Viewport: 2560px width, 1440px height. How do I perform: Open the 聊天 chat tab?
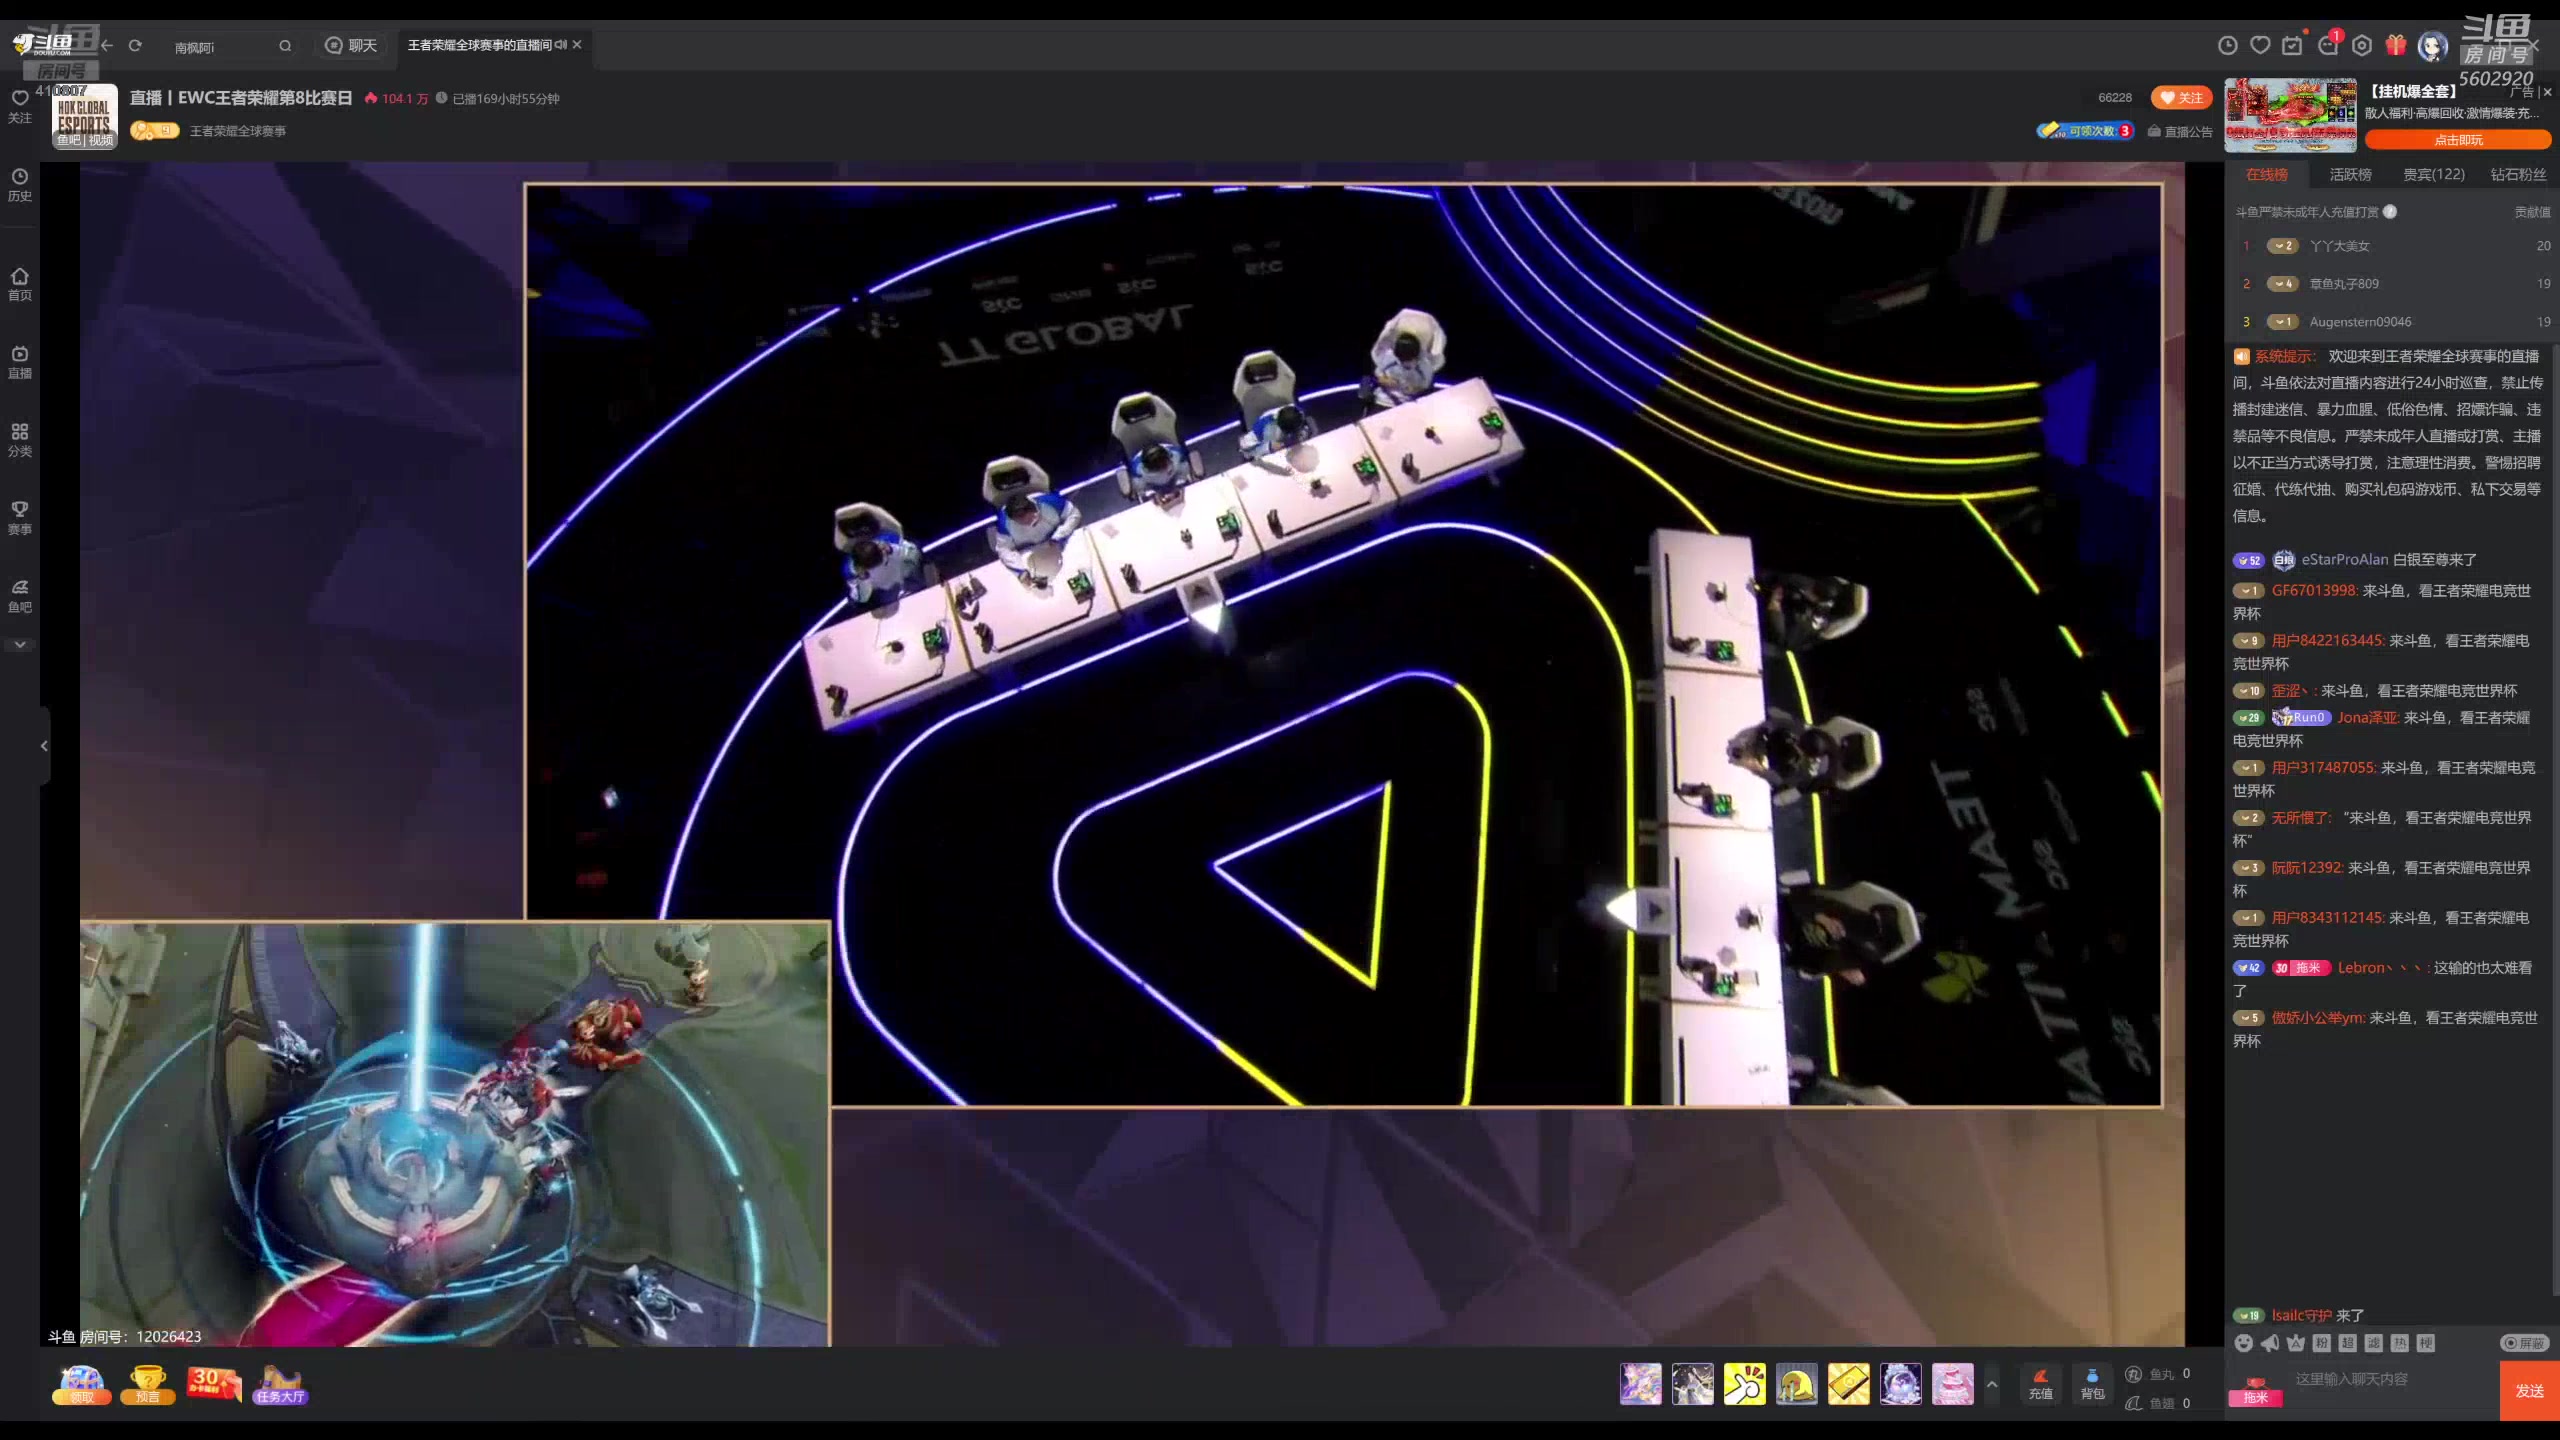[x=351, y=45]
